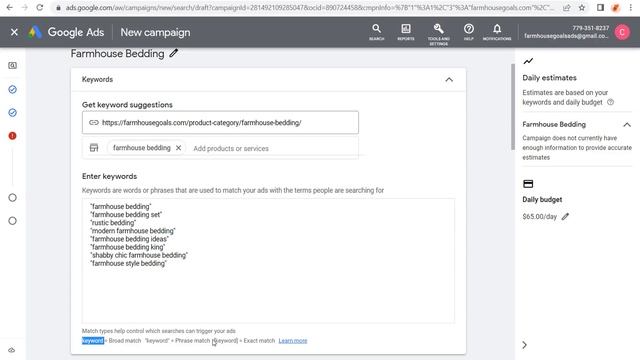Image resolution: width=640 pixels, height=360 pixels.
Task: Open the Learn more match types link
Action: point(293,341)
